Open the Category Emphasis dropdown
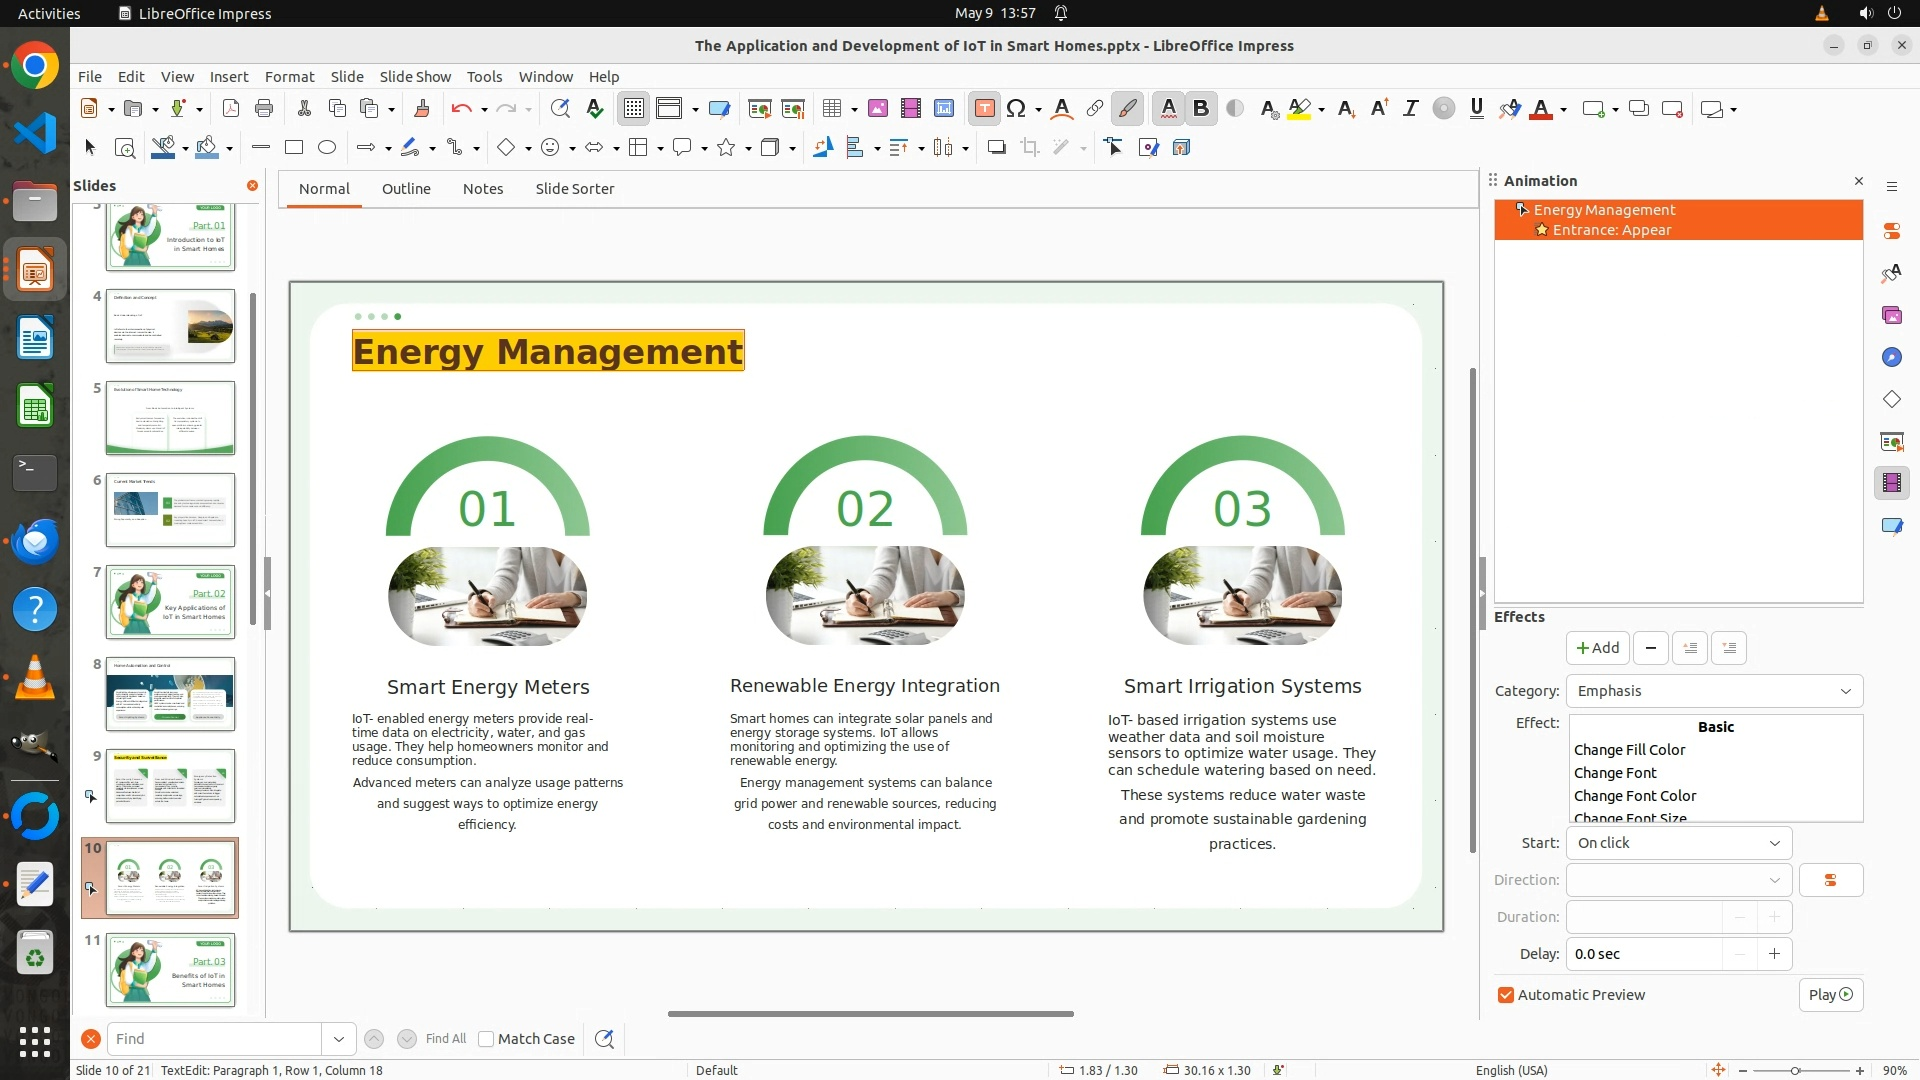 (x=1714, y=691)
